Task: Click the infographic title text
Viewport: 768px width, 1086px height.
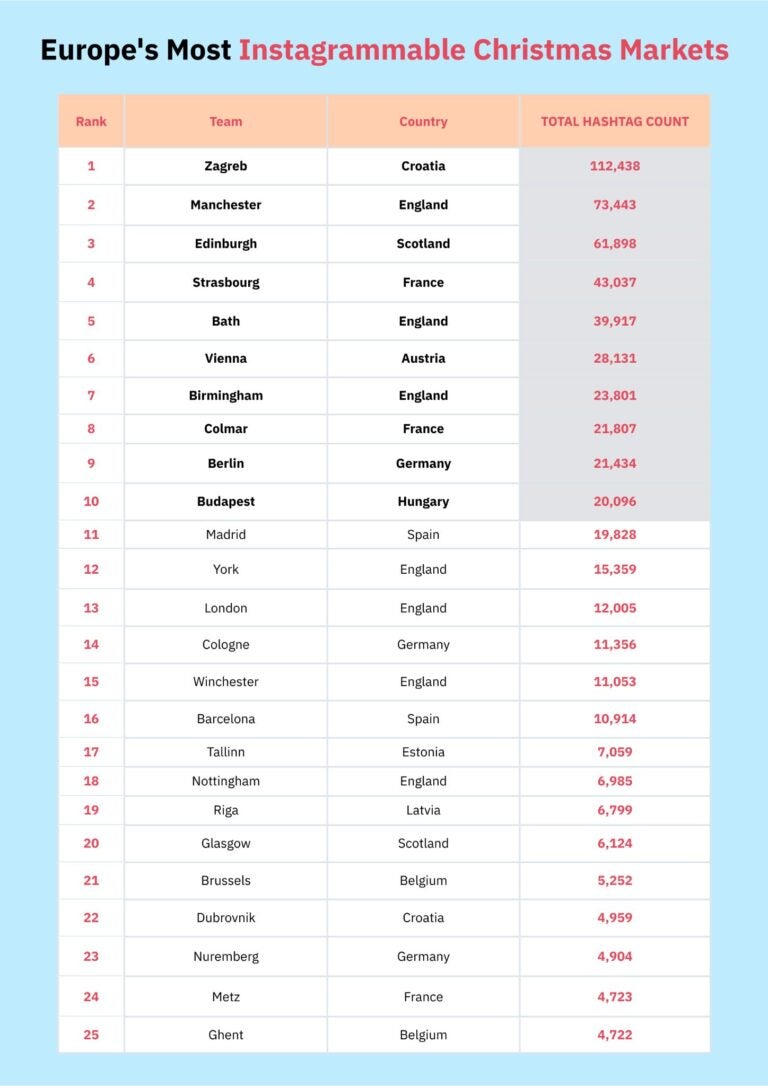Action: pos(384,50)
